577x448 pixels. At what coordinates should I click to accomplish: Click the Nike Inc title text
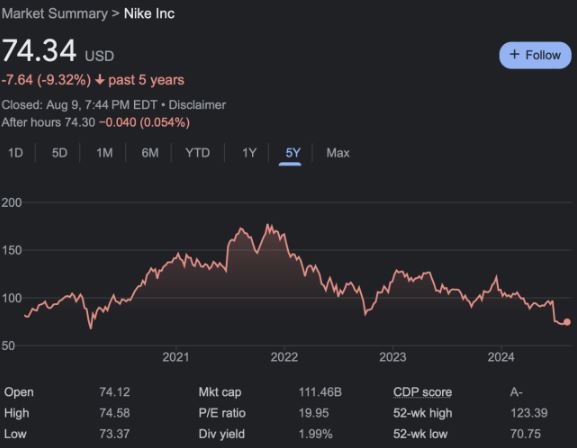pos(149,14)
